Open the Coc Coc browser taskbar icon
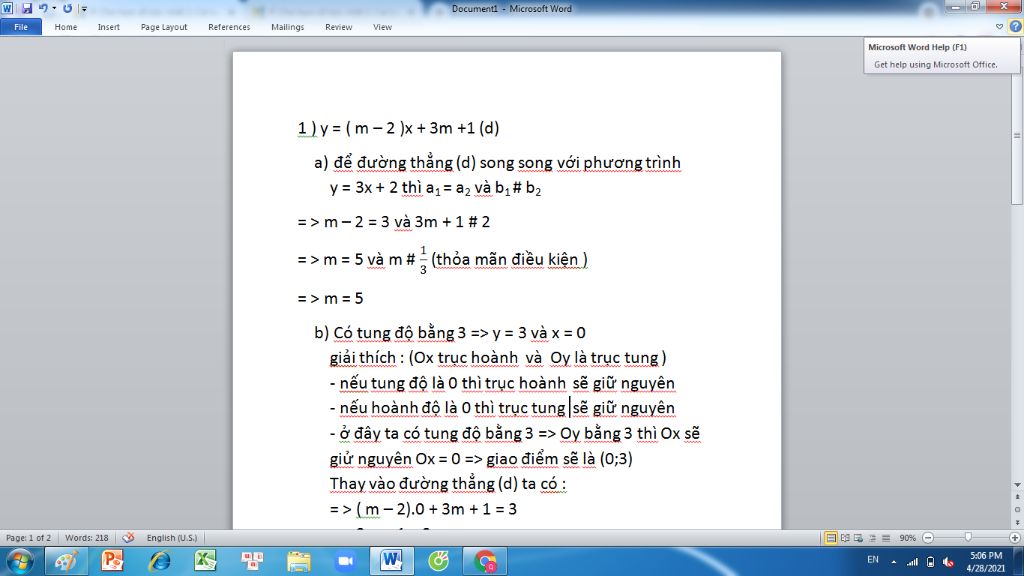This screenshot has height=576, width=1024. 438,561
